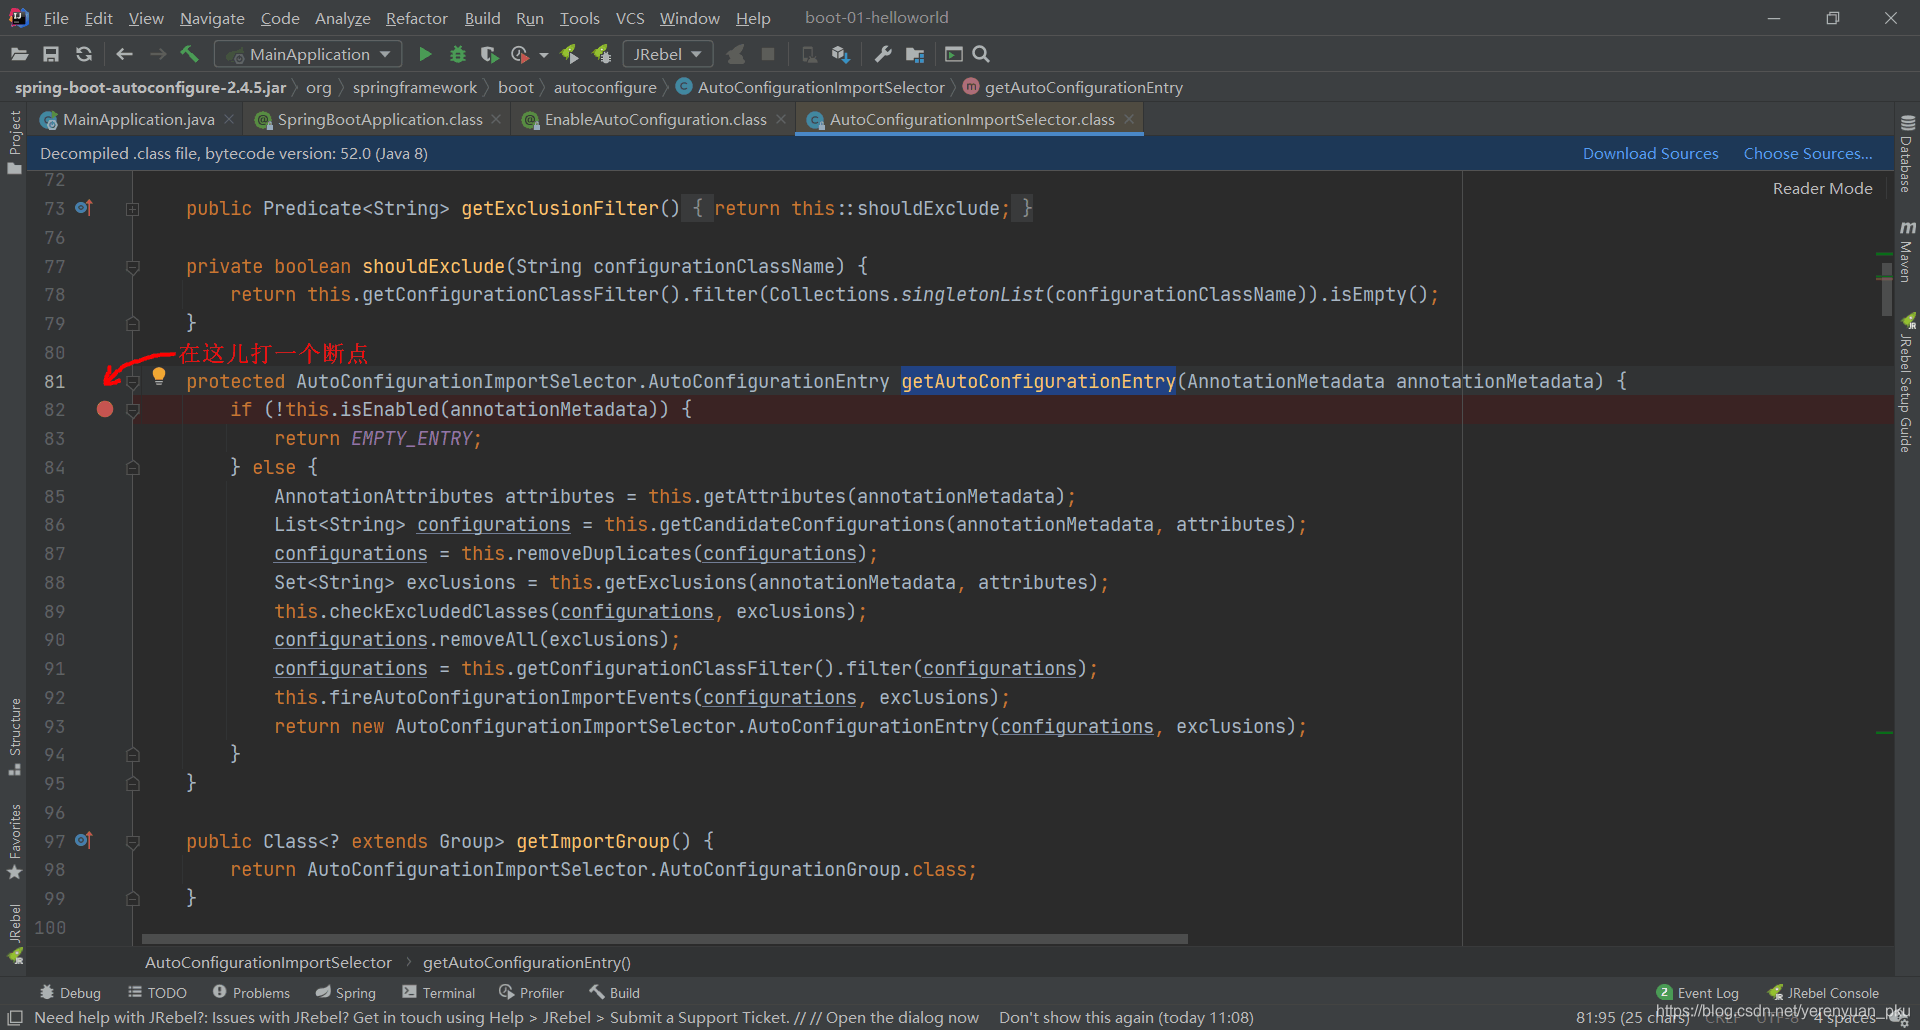
Task: Open Project Structure settings wrench icon
Action: [x=883, y=54]
